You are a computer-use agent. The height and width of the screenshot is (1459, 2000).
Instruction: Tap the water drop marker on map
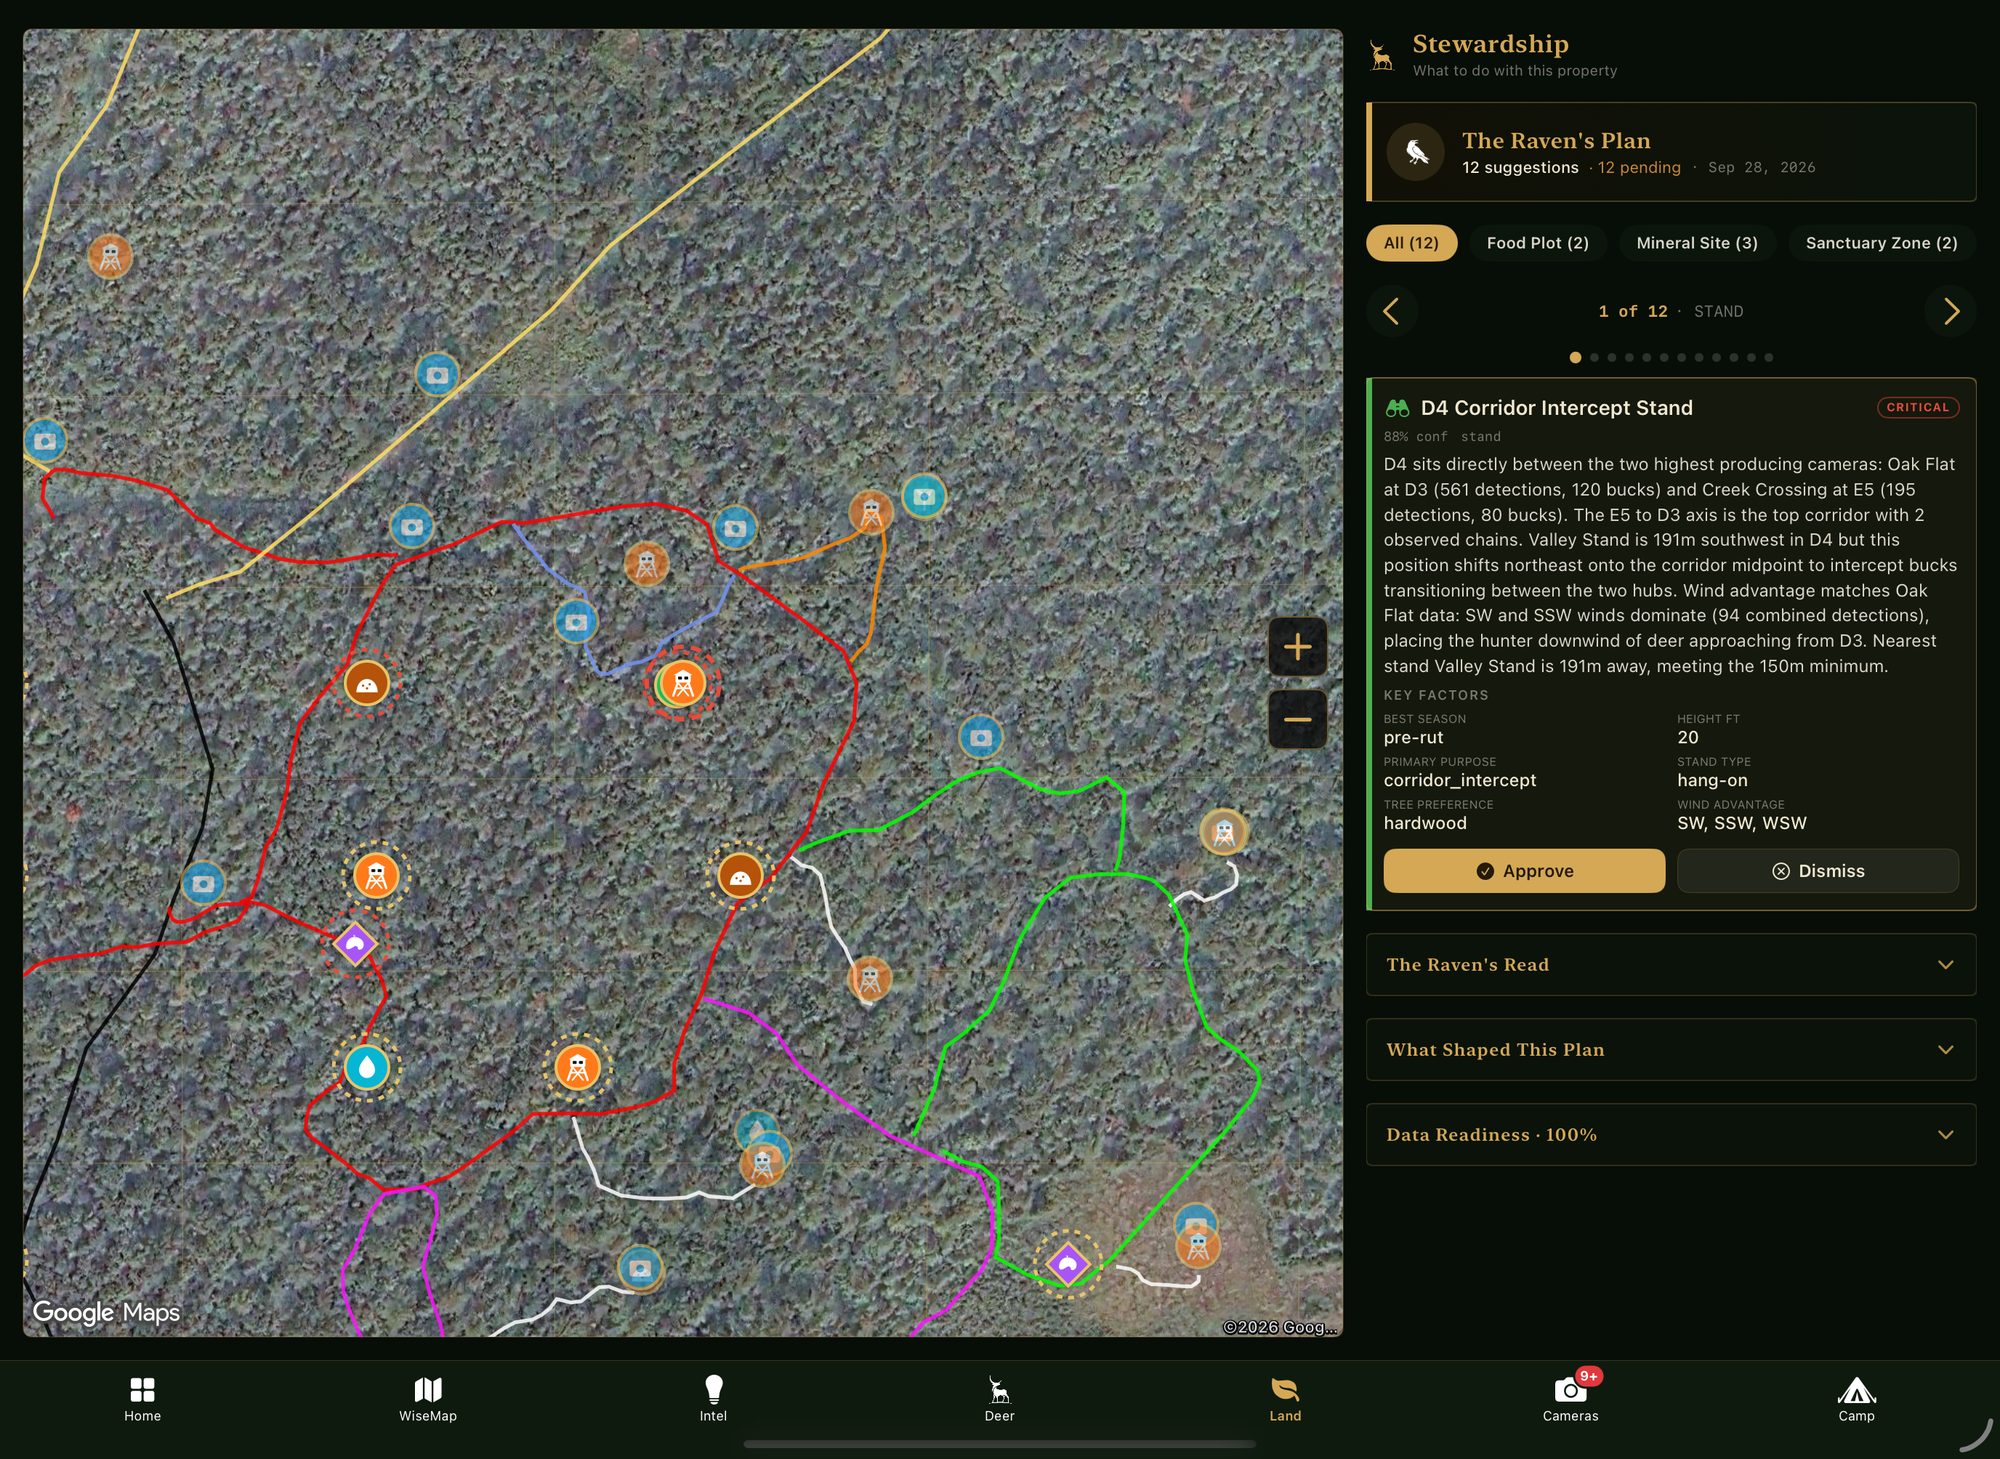(x=366, y=1068)
